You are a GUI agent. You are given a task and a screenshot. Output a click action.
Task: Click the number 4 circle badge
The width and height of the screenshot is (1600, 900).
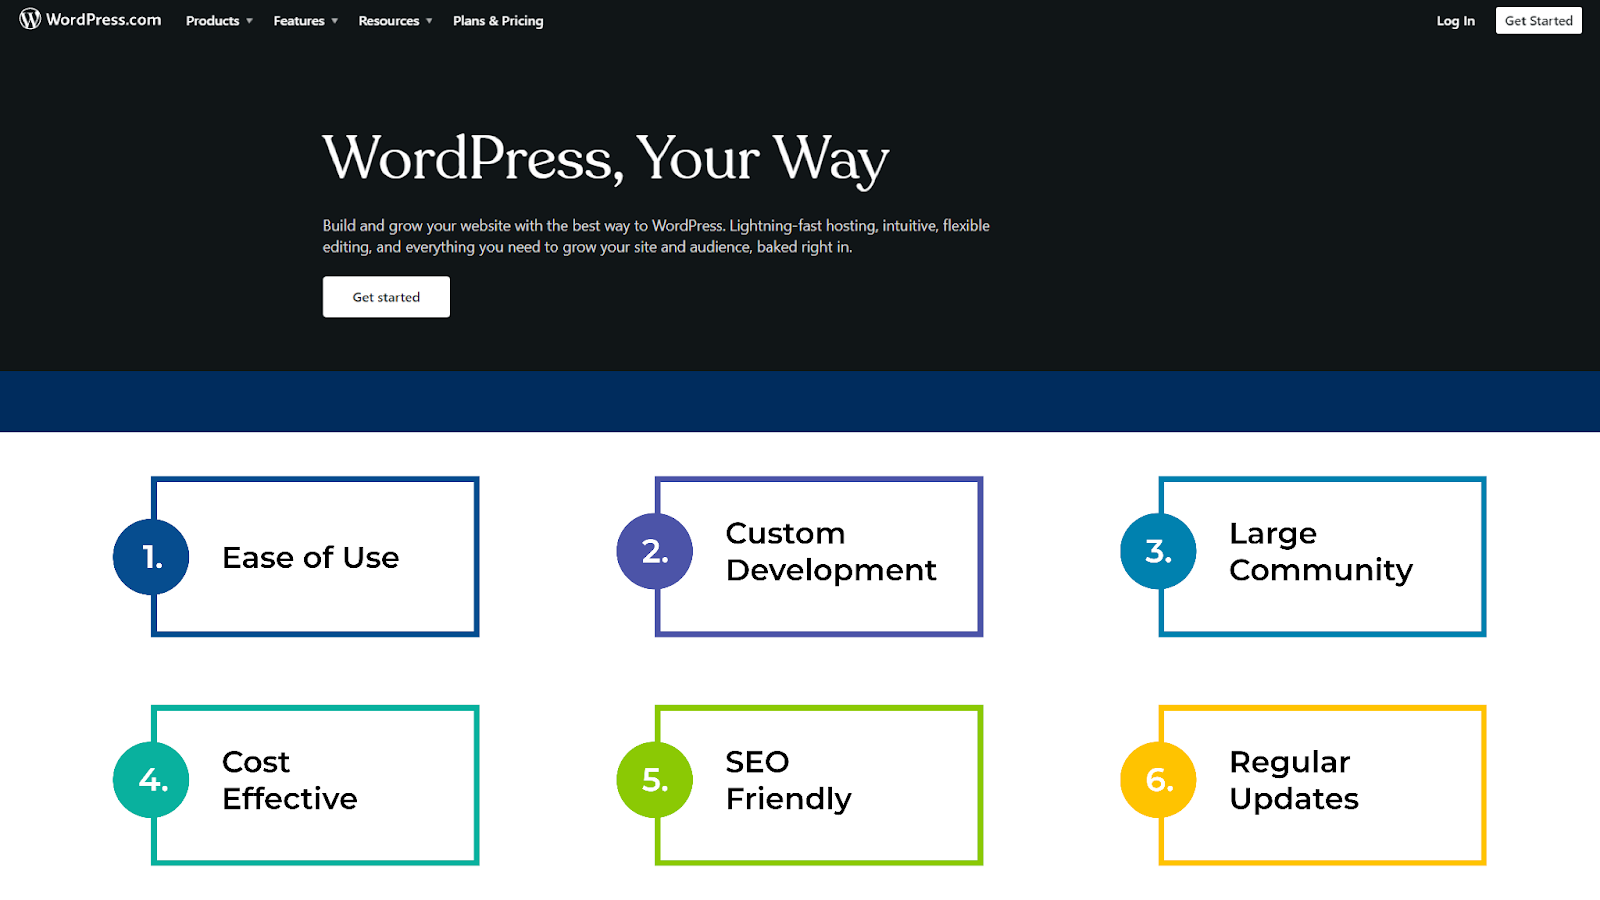point(151,780)
